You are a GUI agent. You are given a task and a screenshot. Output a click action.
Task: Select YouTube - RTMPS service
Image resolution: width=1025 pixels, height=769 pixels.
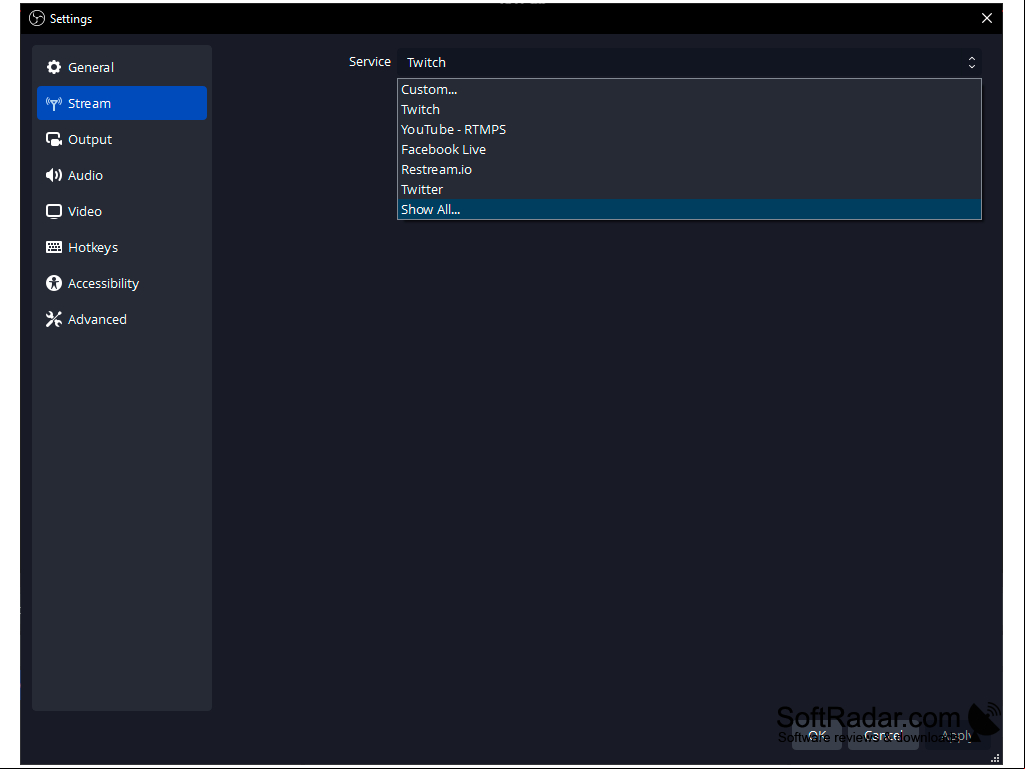coord(689,129)
